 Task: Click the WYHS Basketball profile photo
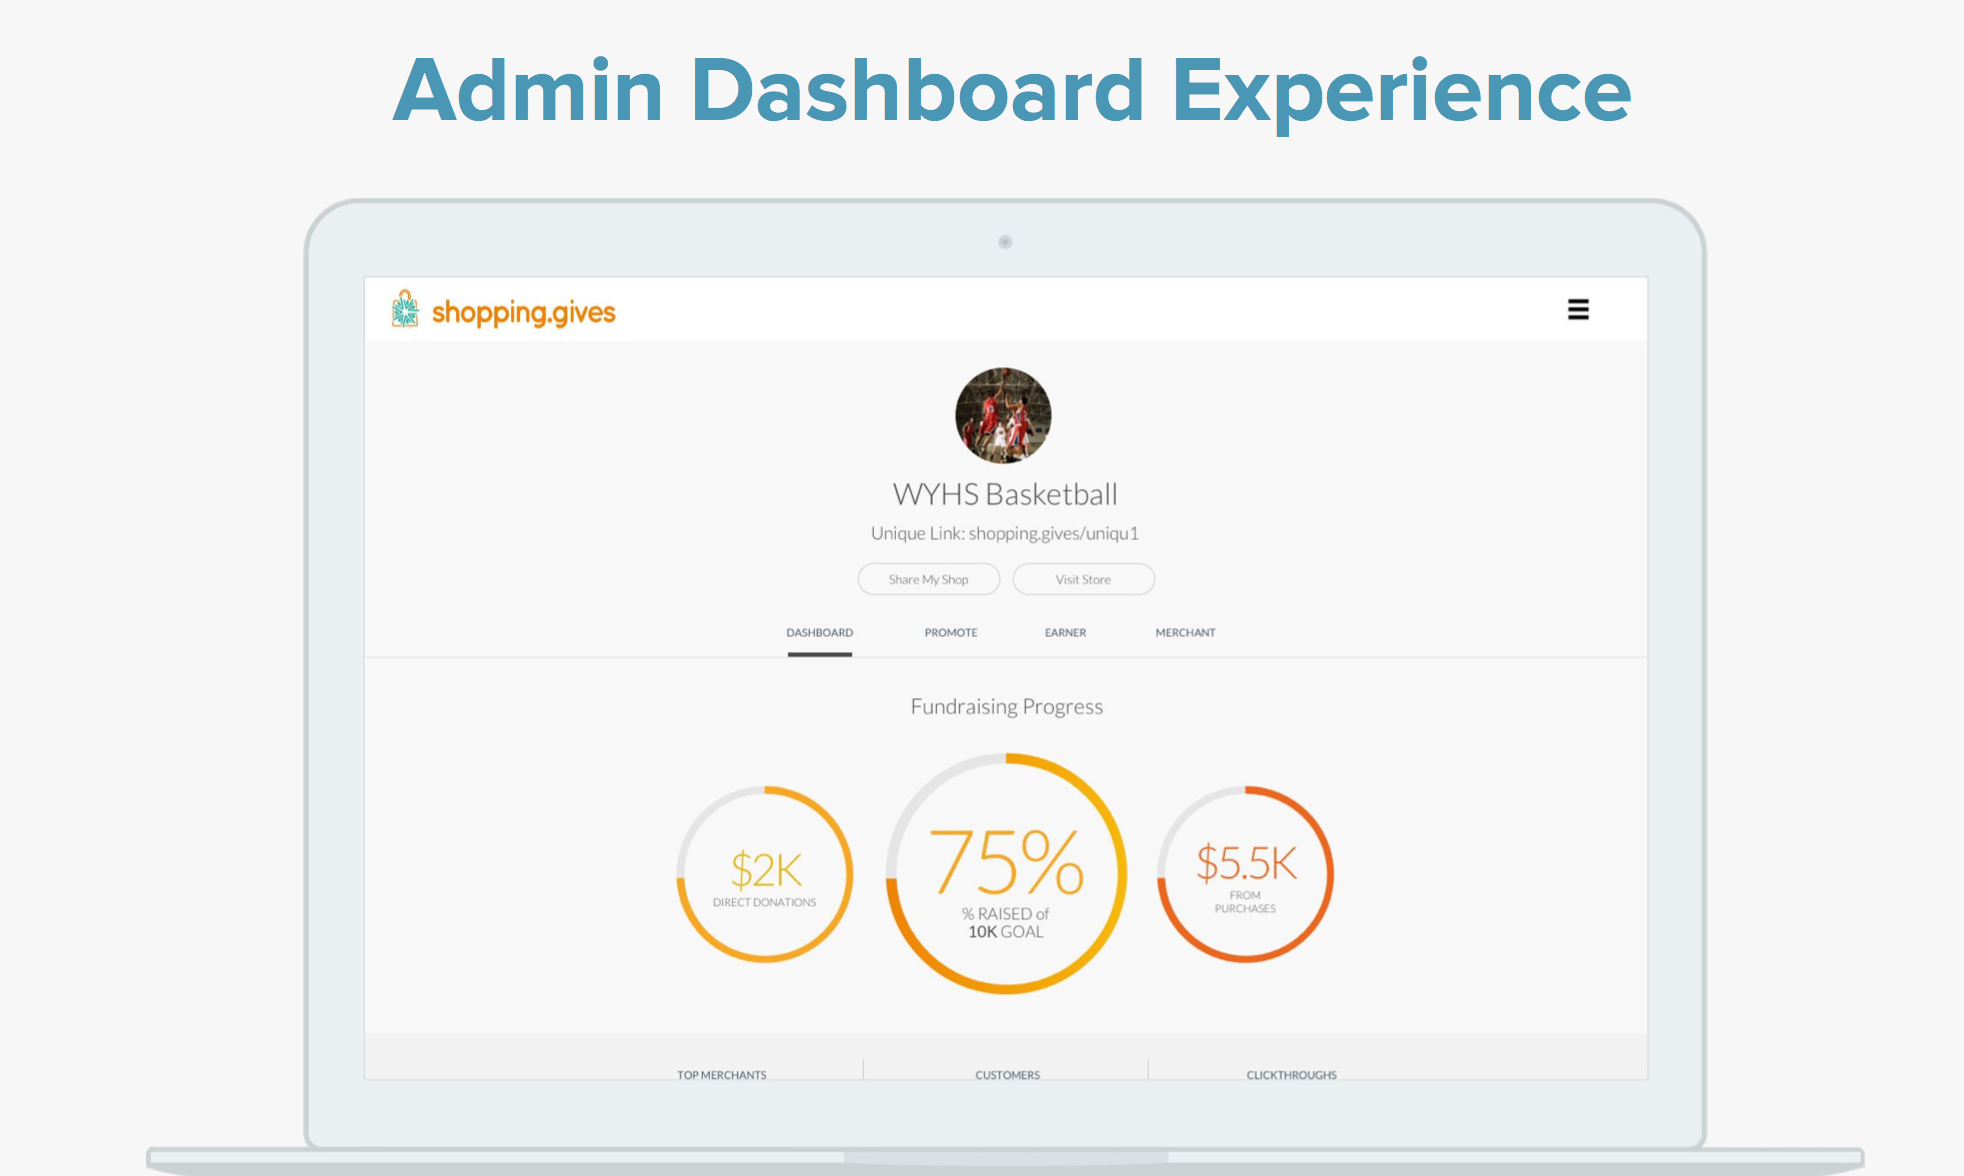[1003, 416]
